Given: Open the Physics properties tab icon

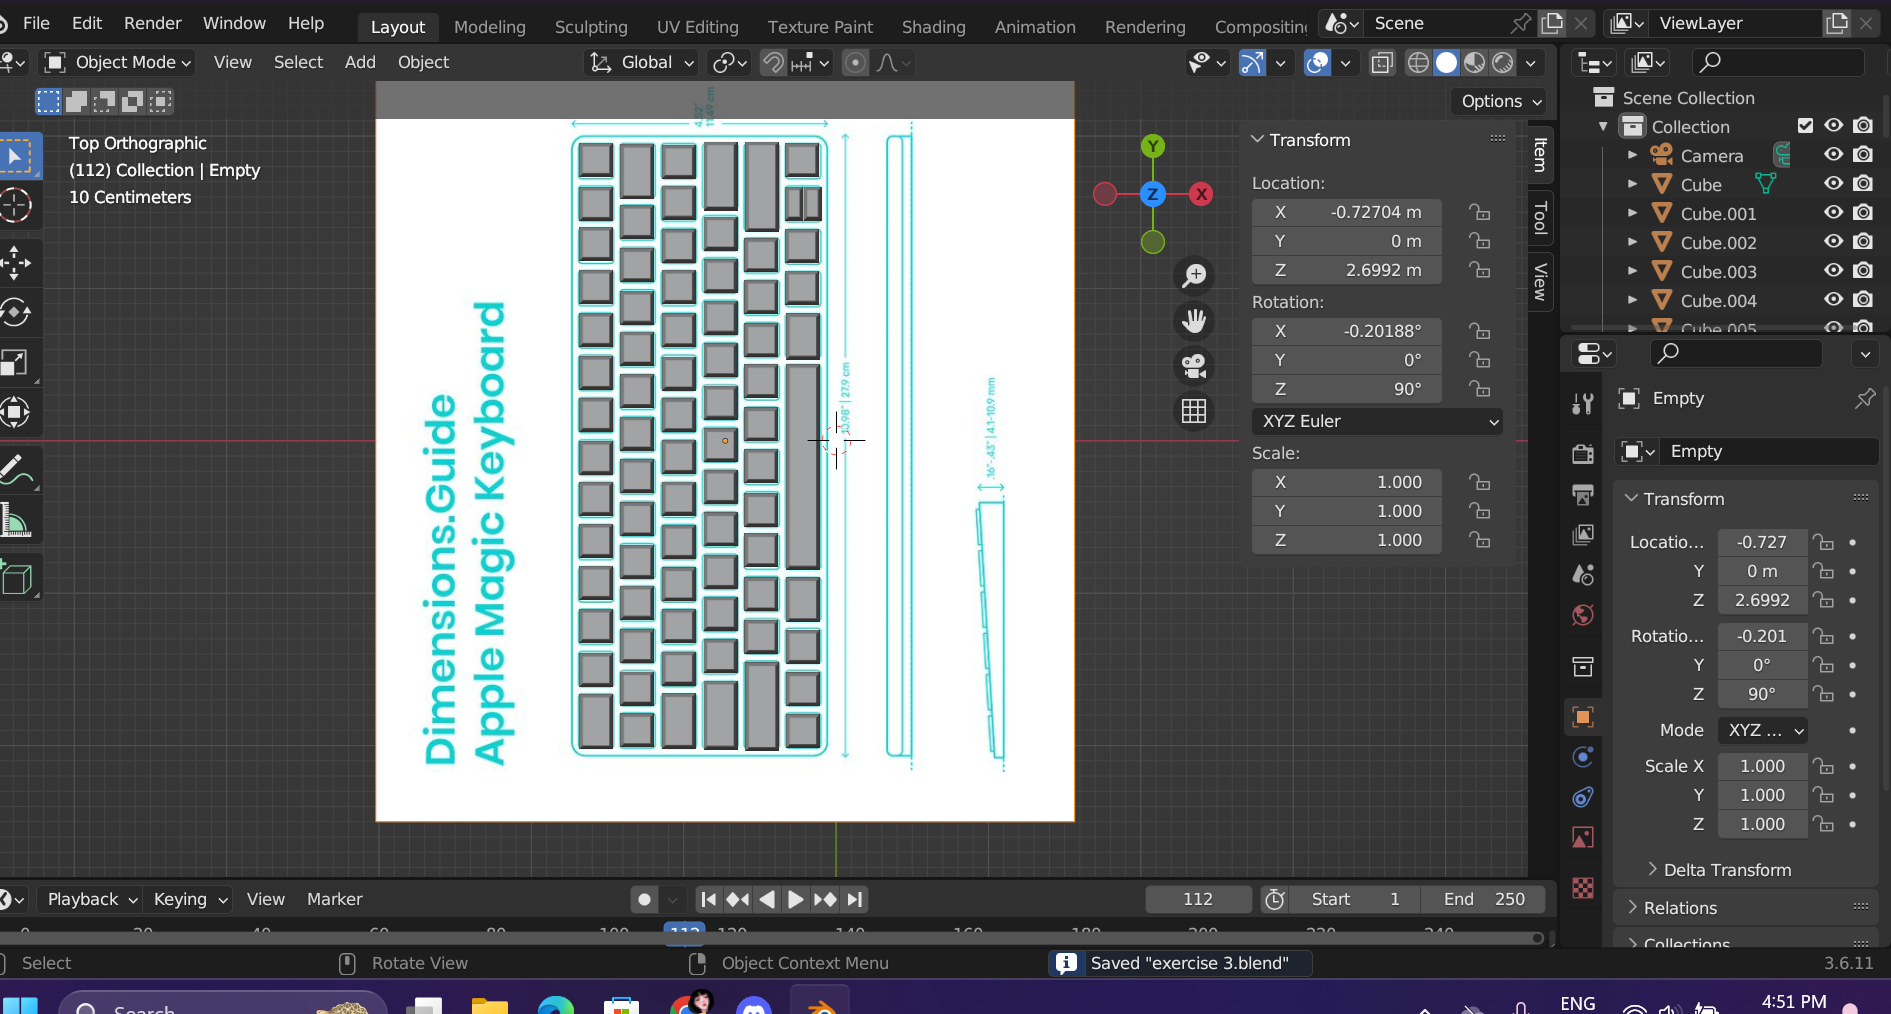Looking at the screenshot, I should coord(1582,757).
